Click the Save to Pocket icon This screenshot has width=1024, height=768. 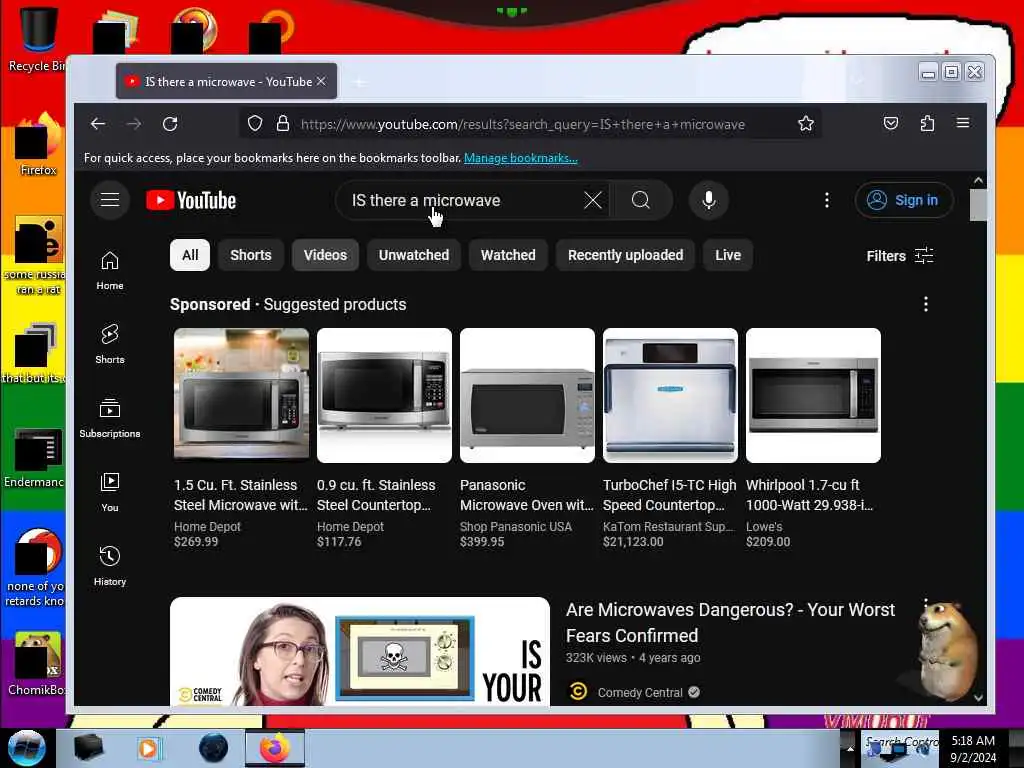(891, 123)
